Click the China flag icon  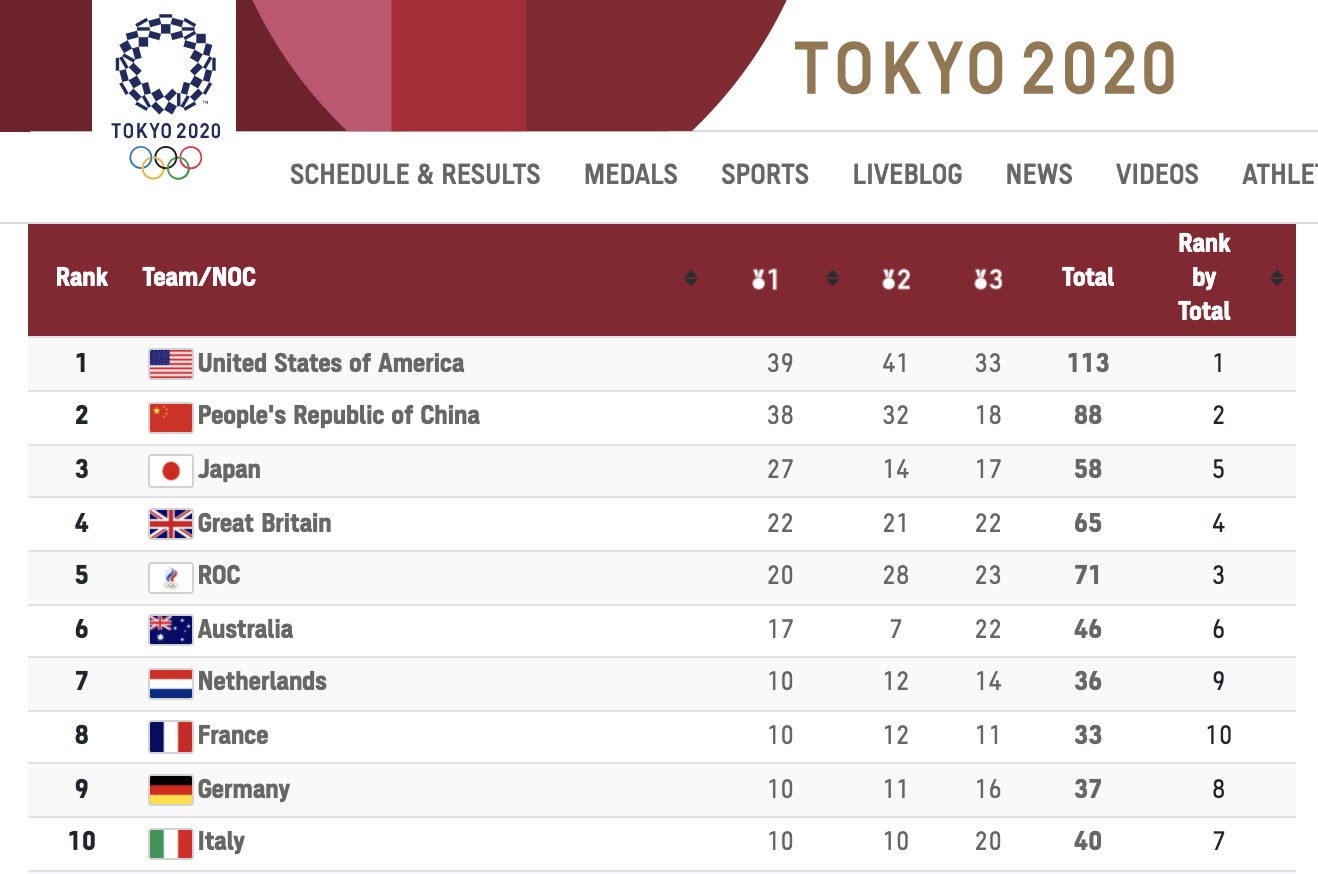coord(171,417)
